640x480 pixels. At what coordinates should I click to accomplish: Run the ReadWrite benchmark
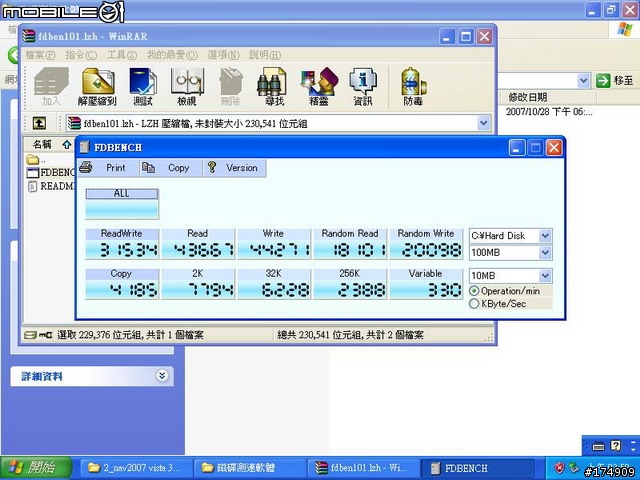[x=122, y=244]
